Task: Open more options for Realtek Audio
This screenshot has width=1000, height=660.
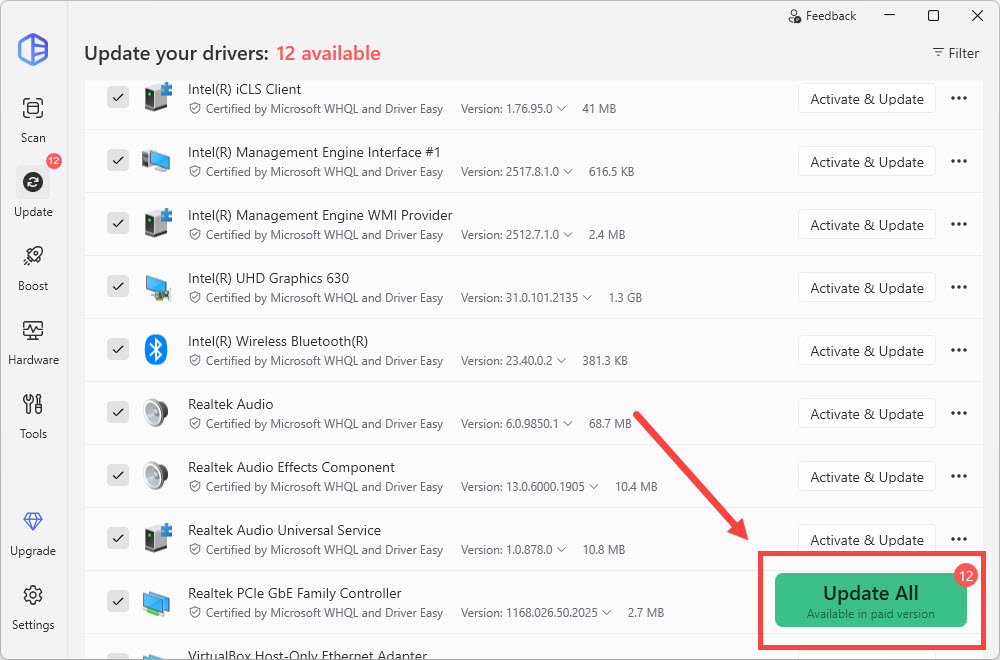Action: [958, 414]
